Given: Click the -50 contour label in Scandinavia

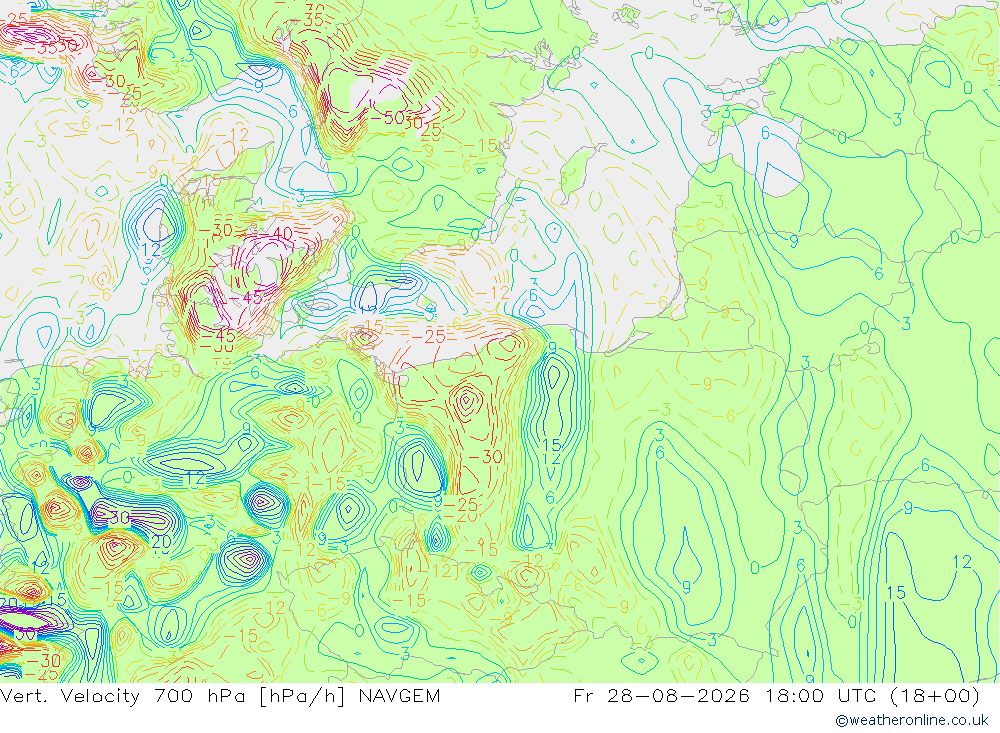Looking at the screenshot, I should 387,117.
